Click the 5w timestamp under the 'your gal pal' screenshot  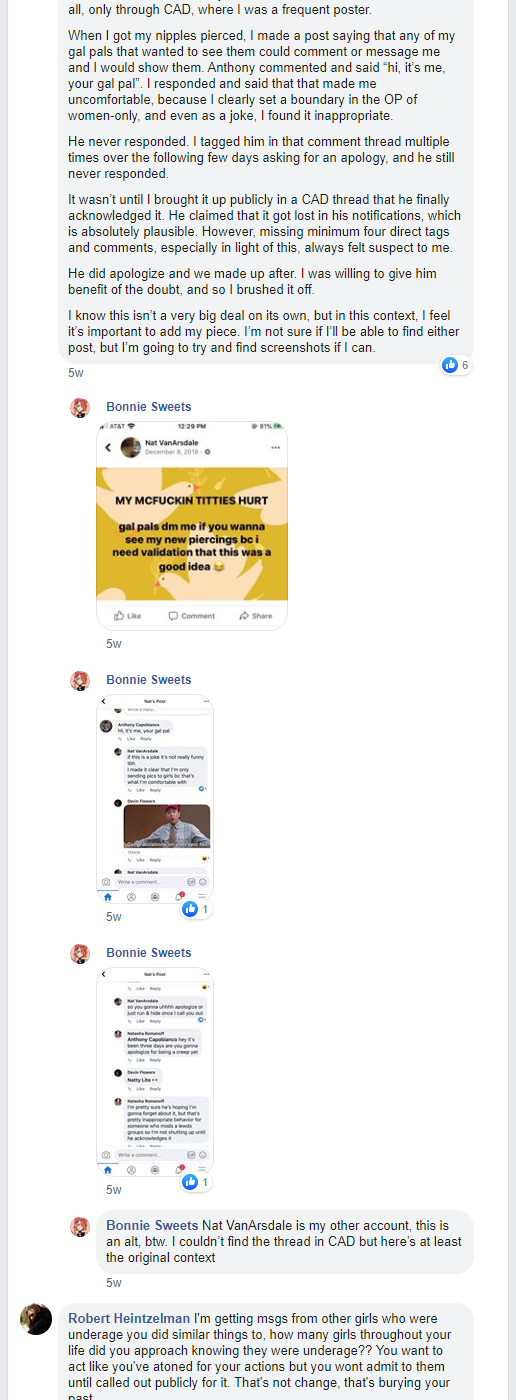(114, 917)
